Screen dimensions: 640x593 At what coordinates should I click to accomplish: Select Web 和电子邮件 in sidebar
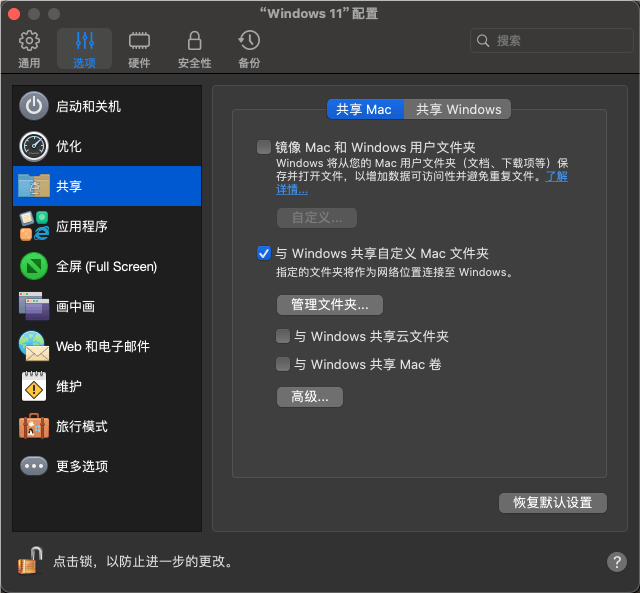[102, 346]
